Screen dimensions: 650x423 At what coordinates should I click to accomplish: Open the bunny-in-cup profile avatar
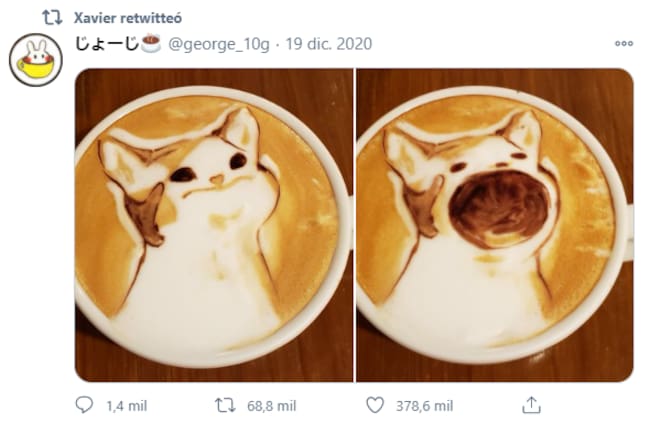click(36, 60)
